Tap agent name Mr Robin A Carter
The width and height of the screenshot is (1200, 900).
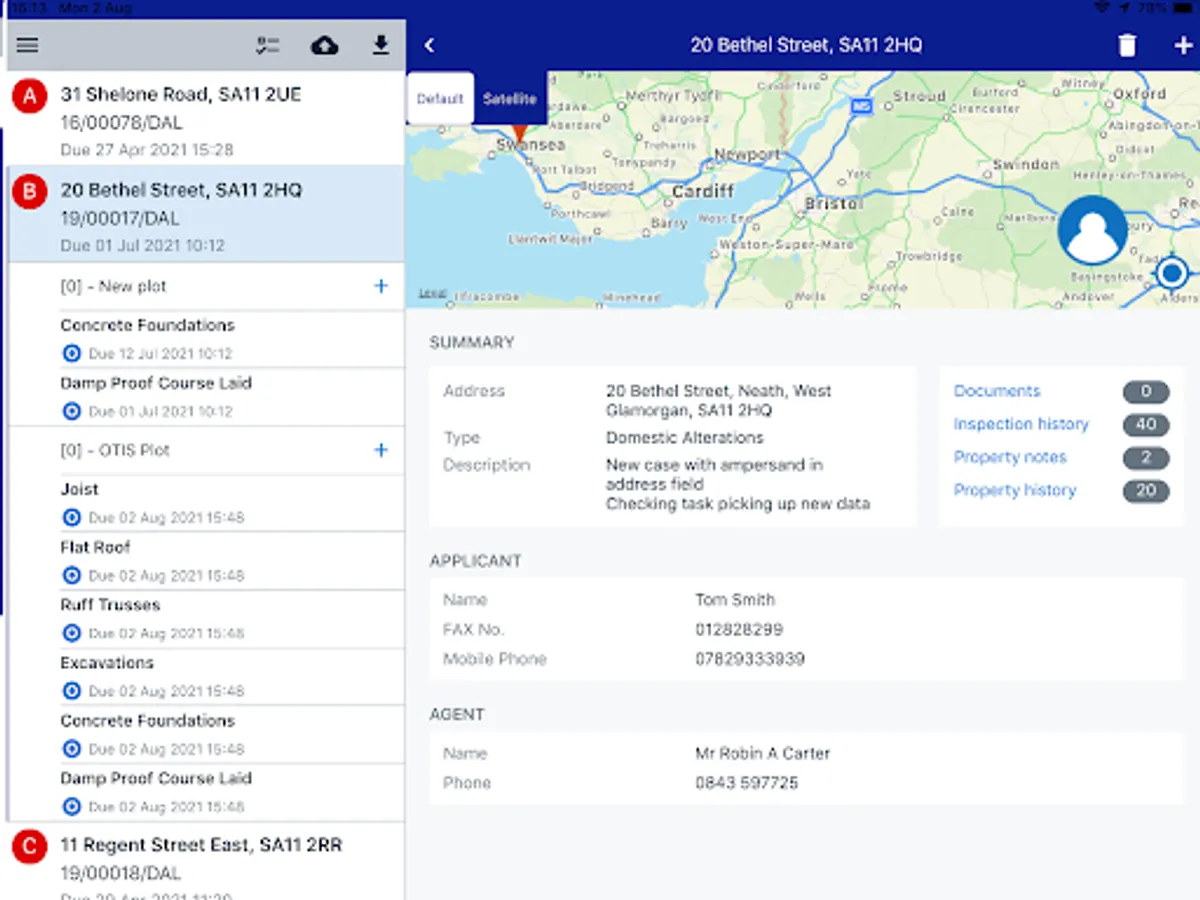[x=763, y=753]
